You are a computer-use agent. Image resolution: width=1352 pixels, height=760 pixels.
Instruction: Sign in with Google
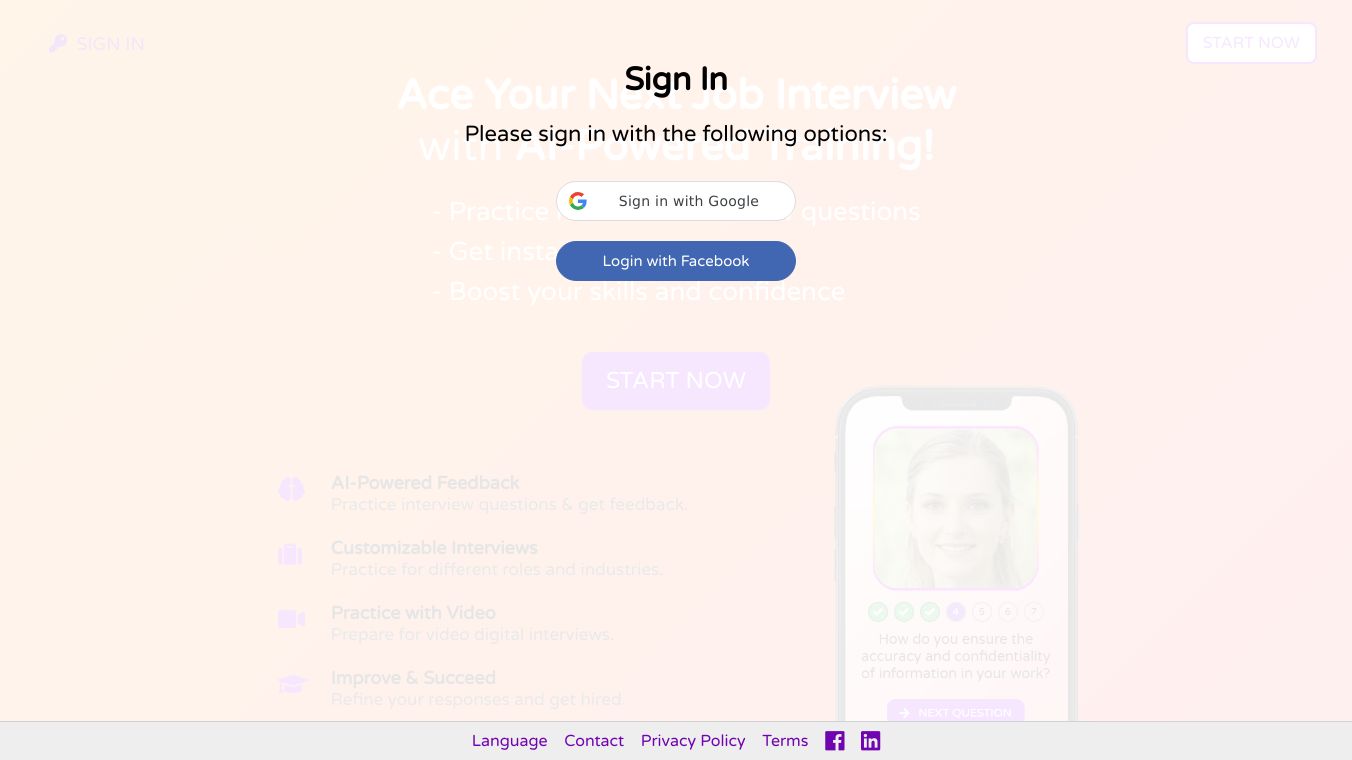click(676, 201)
